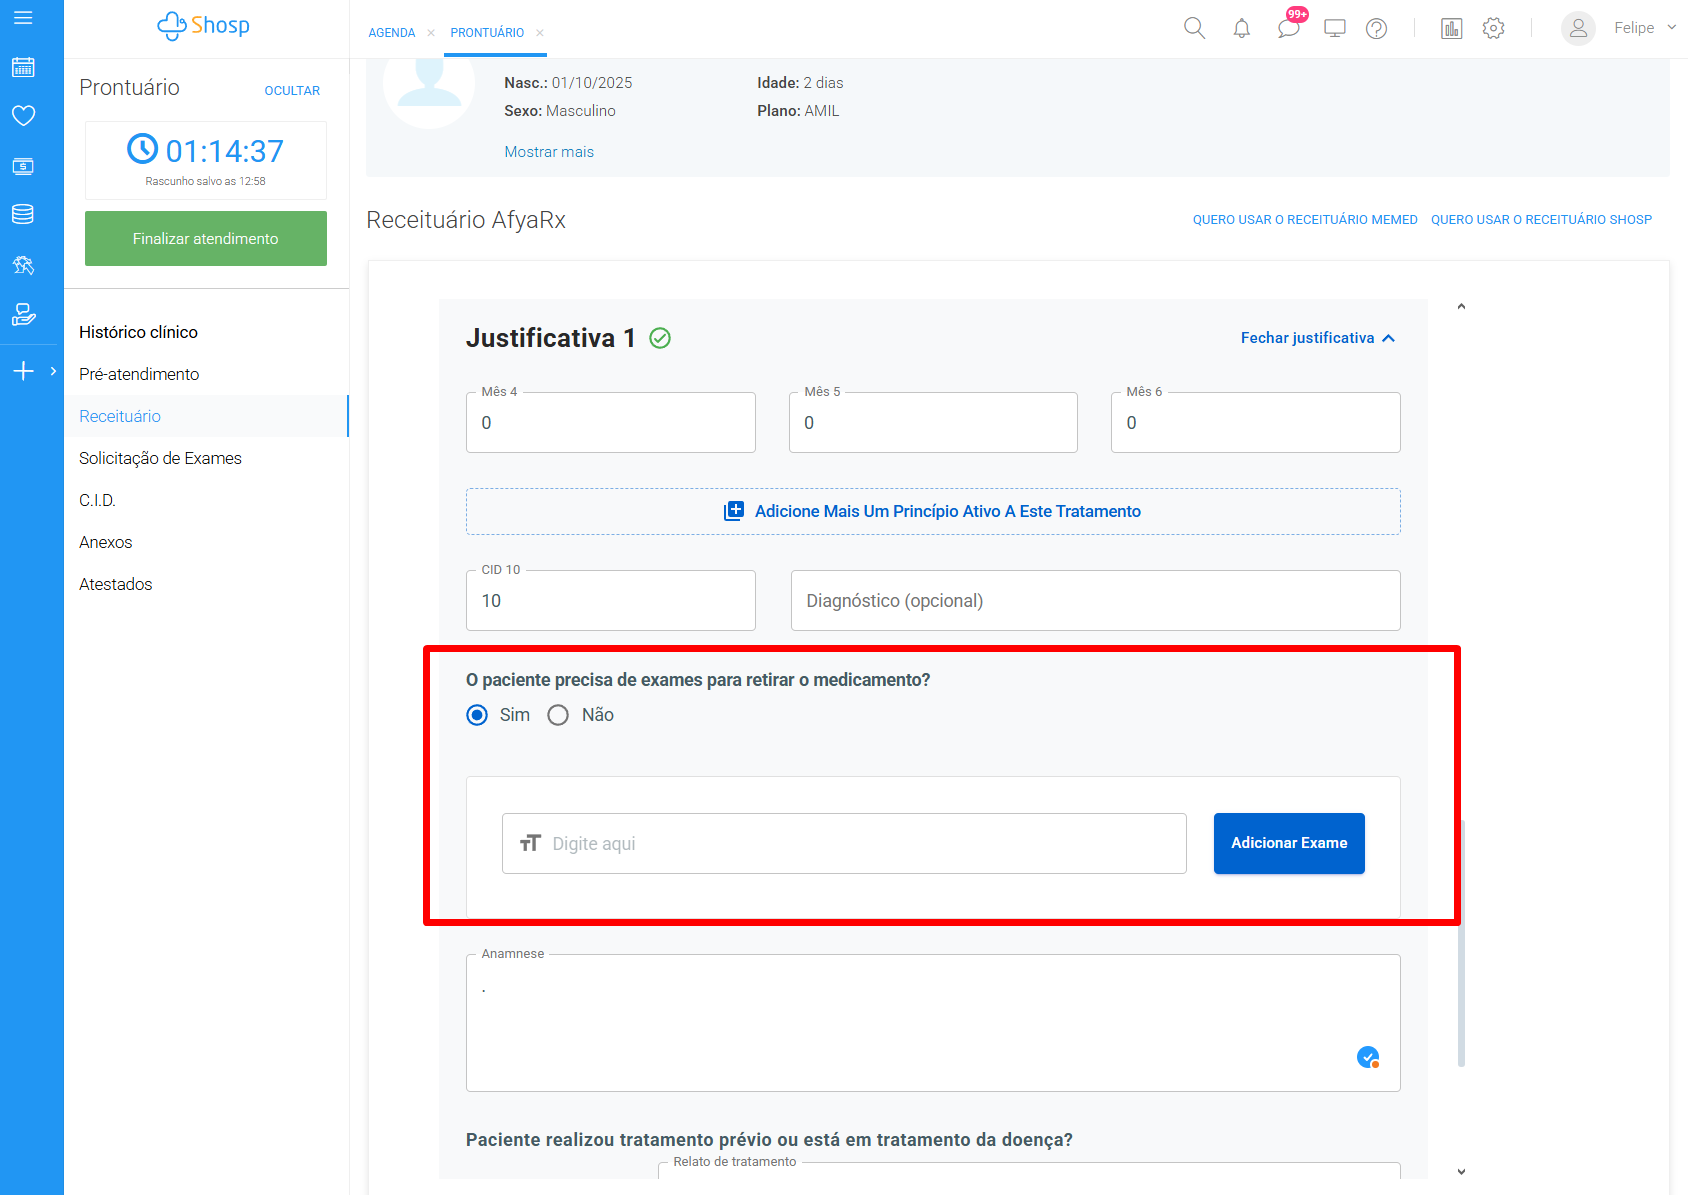Click the heart icon in sidebar
Screen dimensions: 1688x1195
pos(23,116)
